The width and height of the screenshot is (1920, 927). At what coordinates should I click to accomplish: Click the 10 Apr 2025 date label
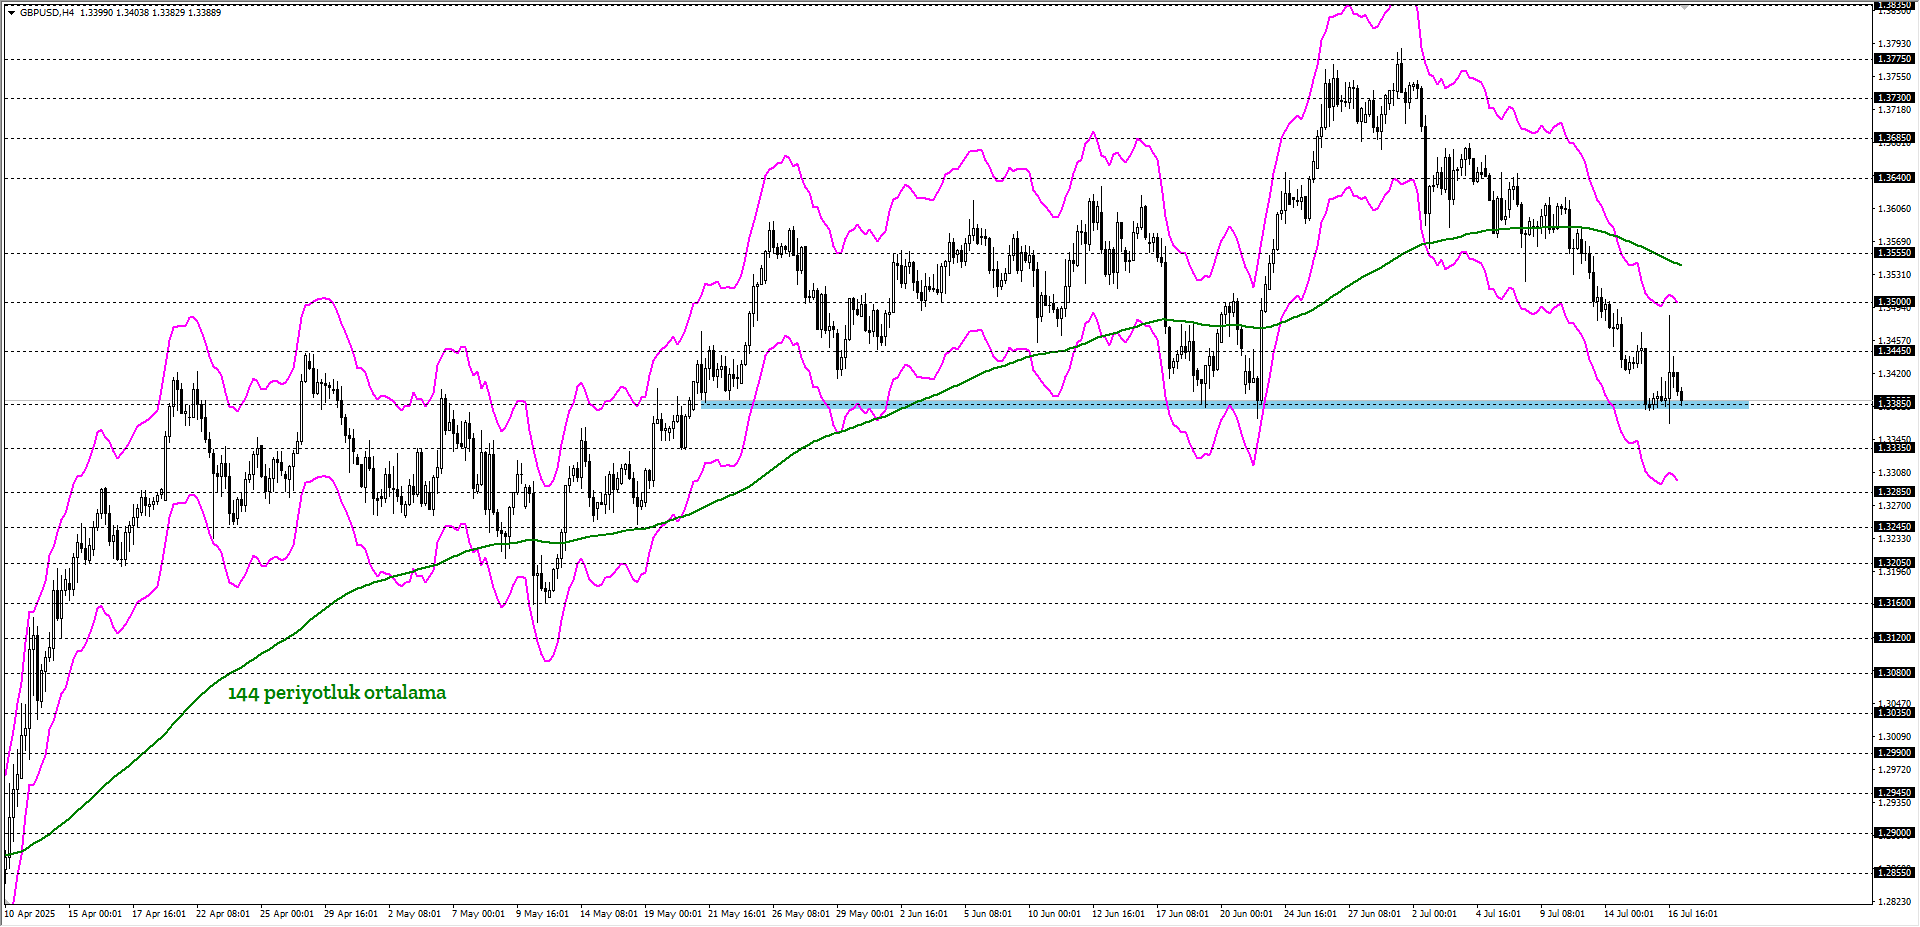pos(30,914)
